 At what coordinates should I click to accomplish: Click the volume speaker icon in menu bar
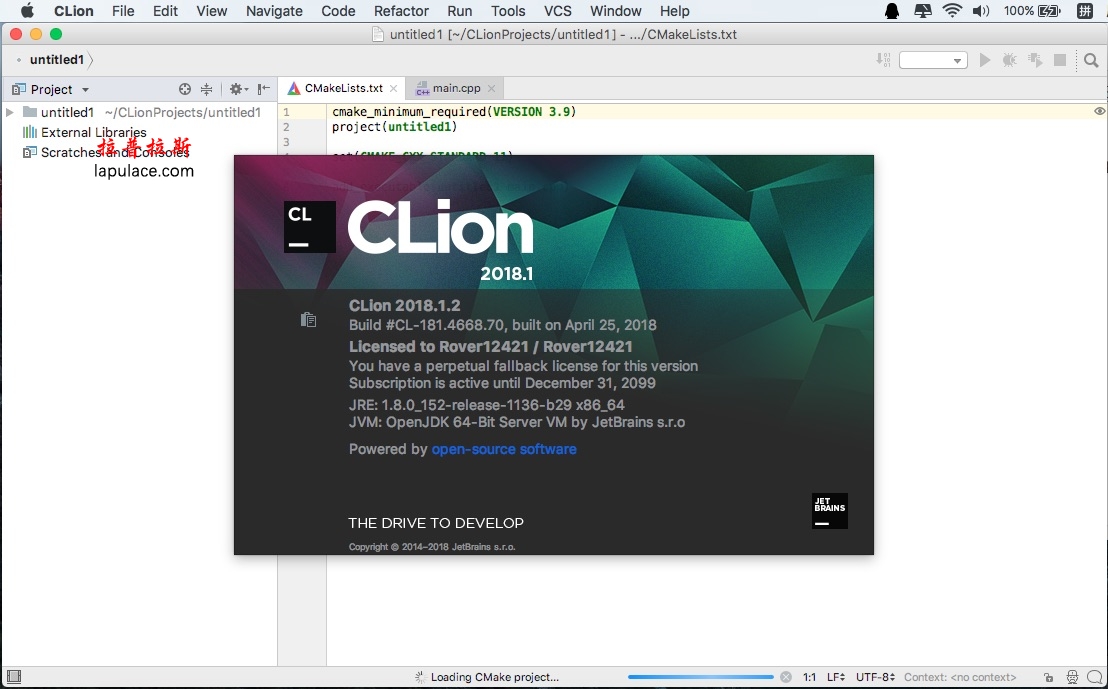[981, 11]
